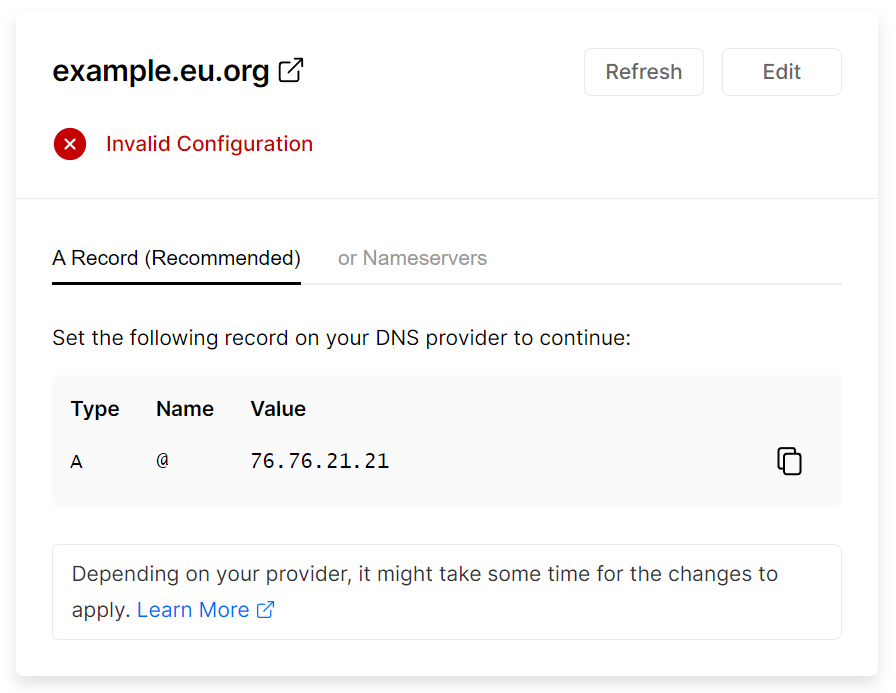Click the Invalid Configuration status text
This screenshot has height=693, width=896.
(x=209, y=144)
